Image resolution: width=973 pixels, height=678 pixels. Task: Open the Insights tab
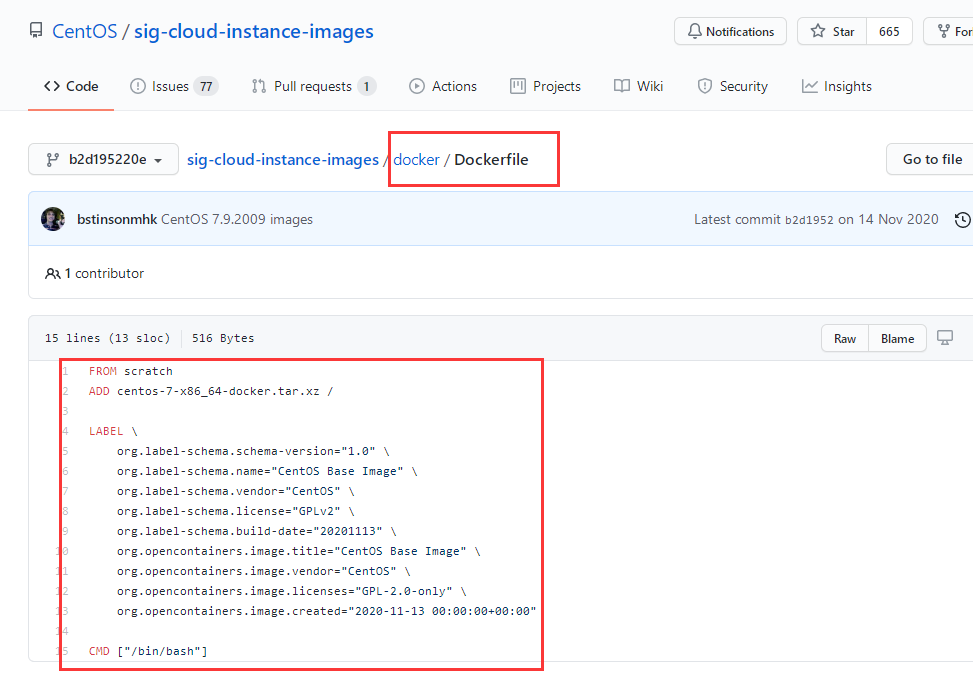[836, 86]
